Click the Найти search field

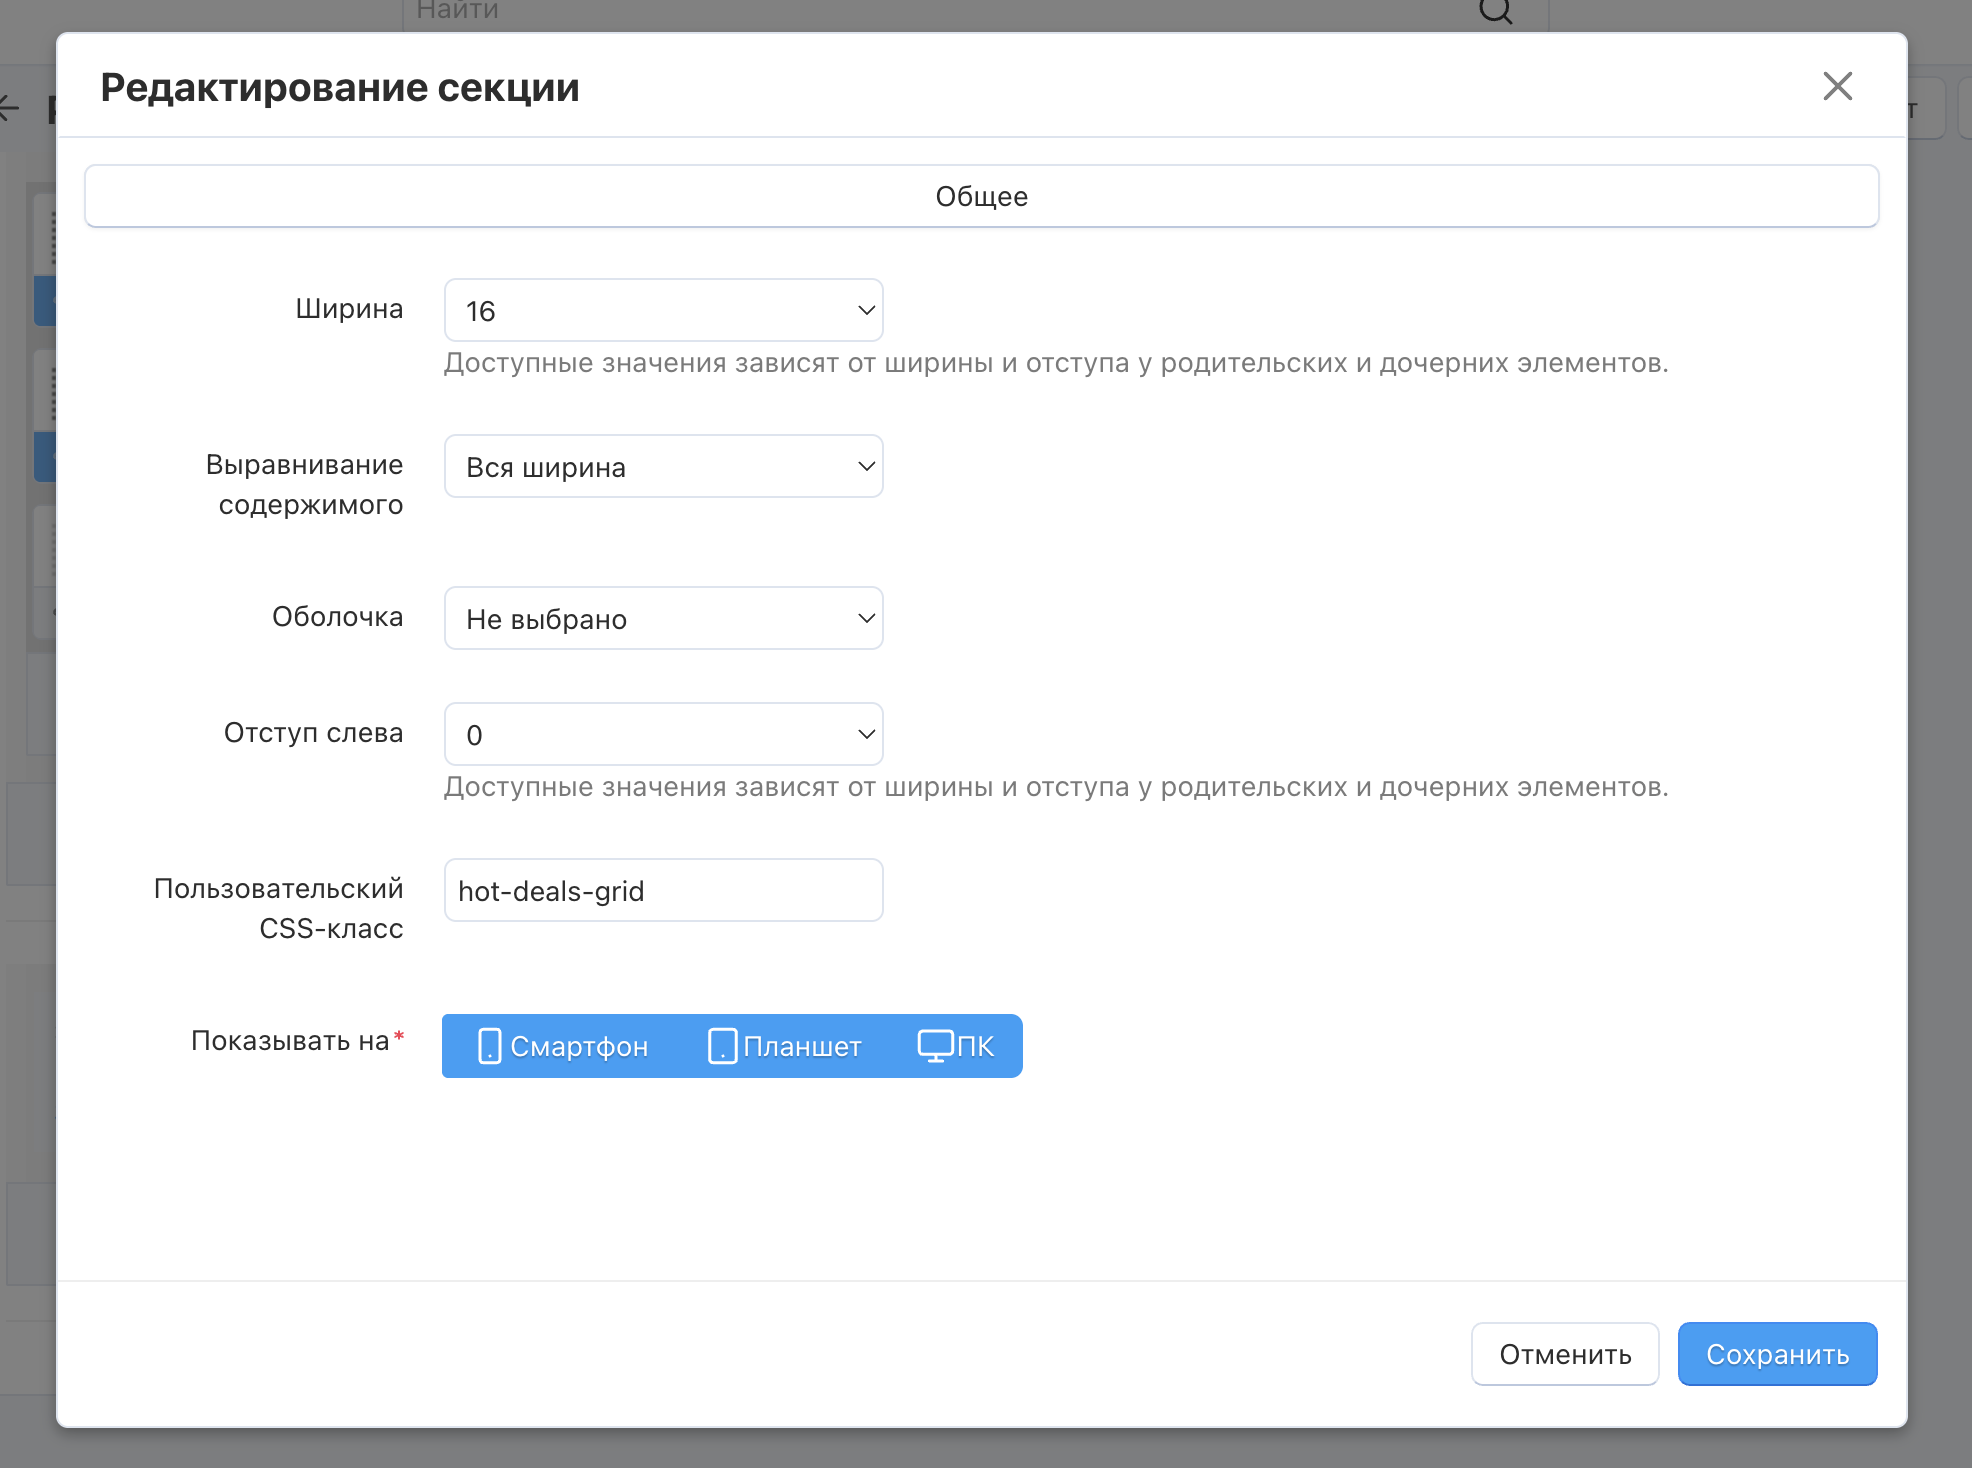click(x=900, y=12)
